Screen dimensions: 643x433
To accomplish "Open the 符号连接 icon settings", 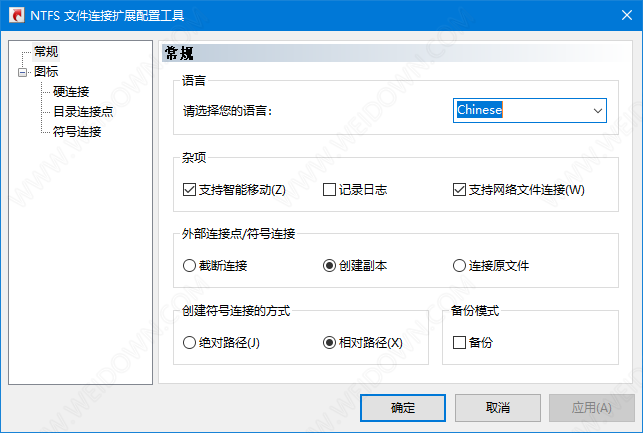I will (77, 132).
